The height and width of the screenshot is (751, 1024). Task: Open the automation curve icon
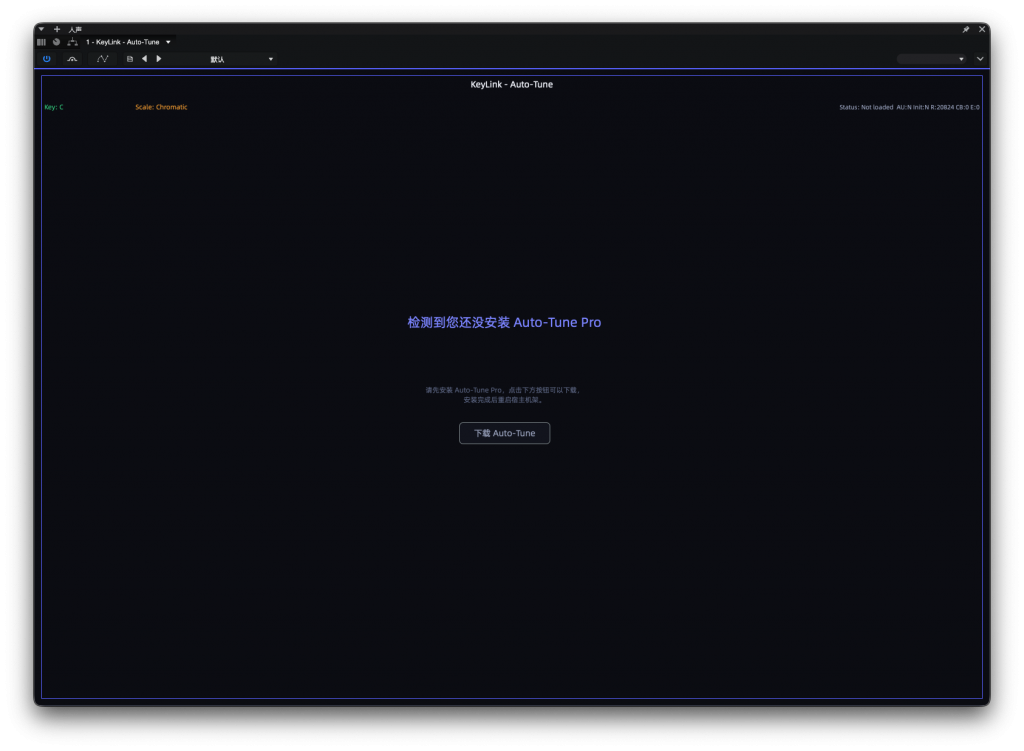tap(103, 59)
